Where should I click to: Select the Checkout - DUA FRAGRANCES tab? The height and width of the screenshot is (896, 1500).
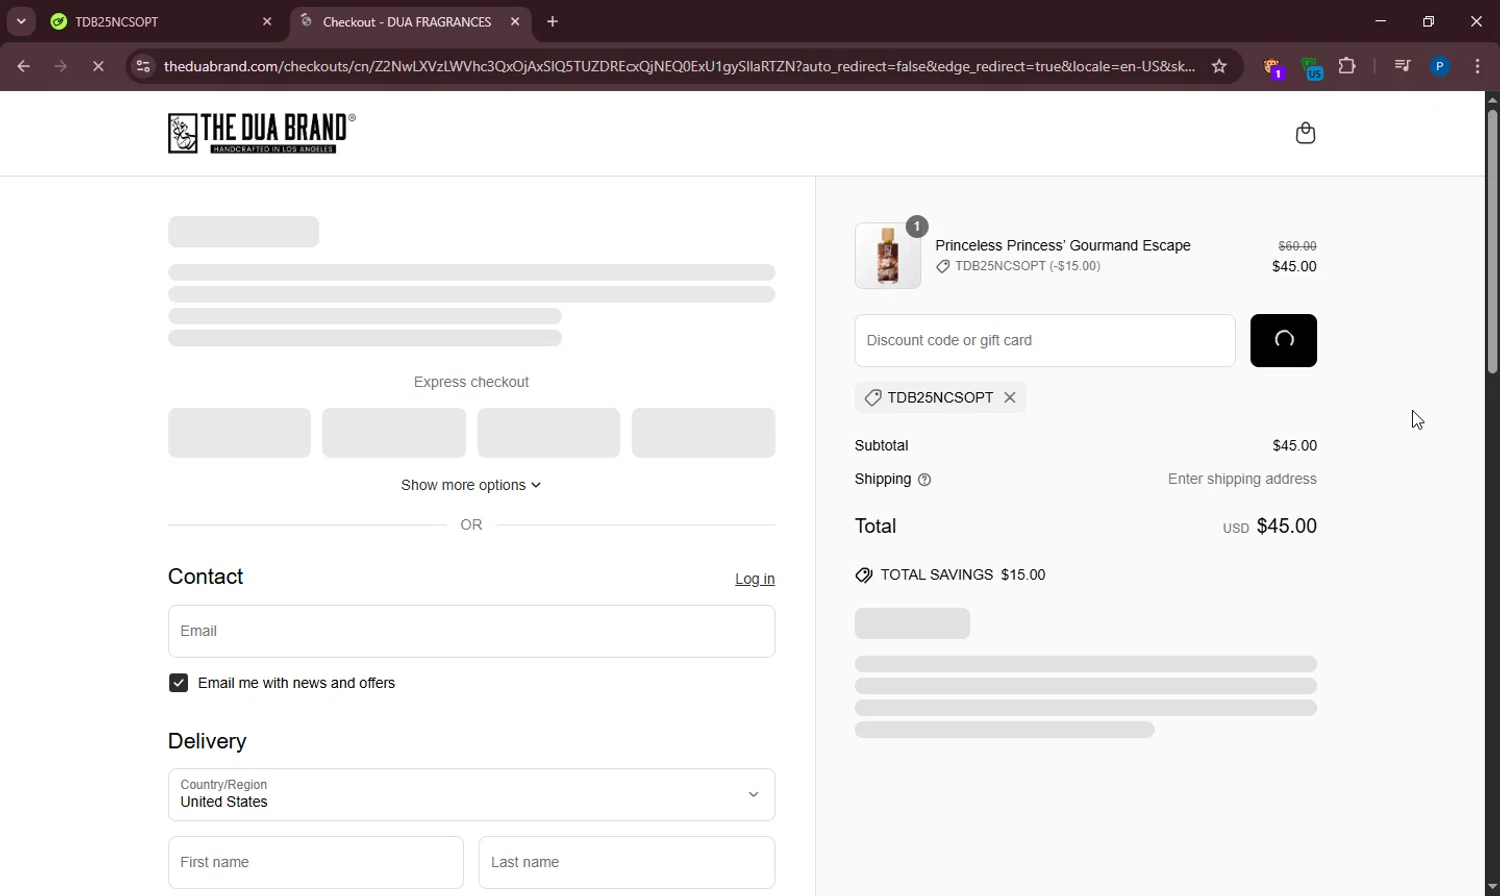[410, 22]
